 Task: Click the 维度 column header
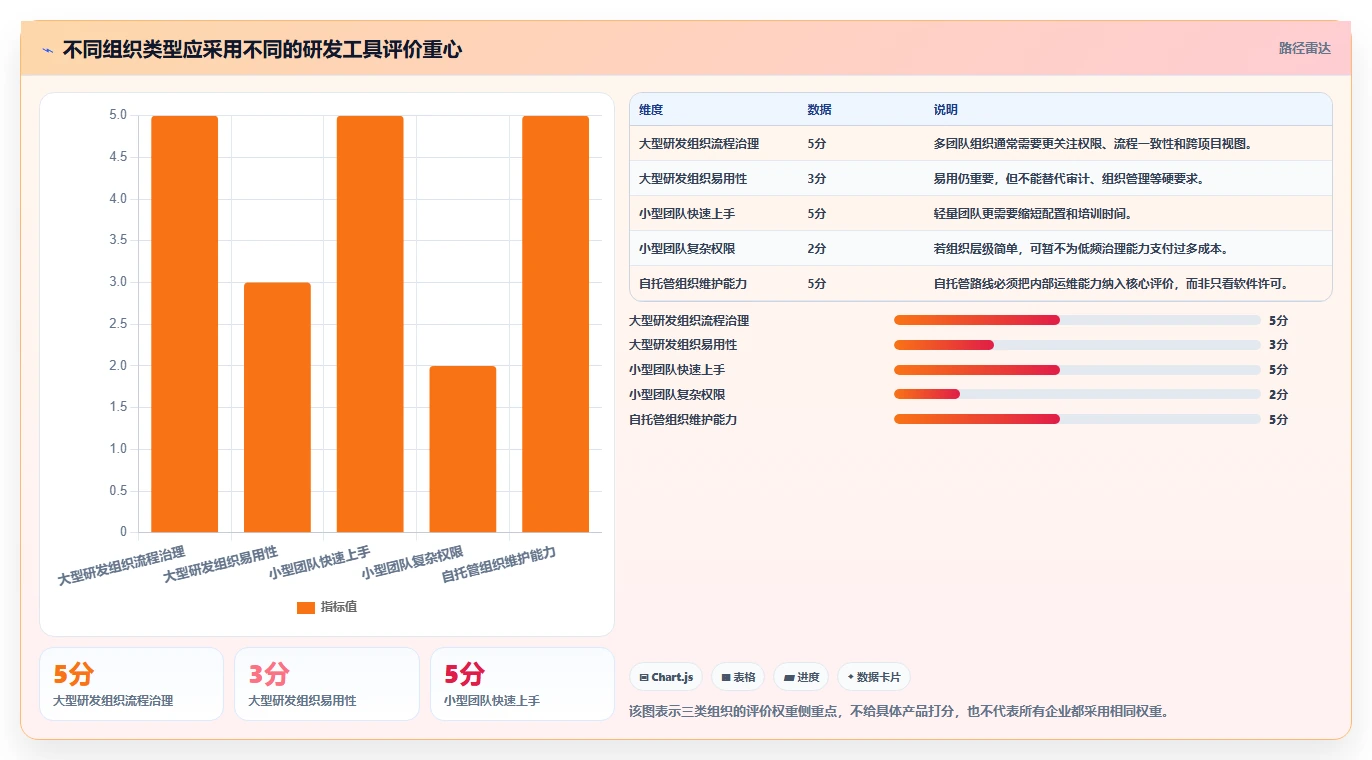click(x=651, y=110)
